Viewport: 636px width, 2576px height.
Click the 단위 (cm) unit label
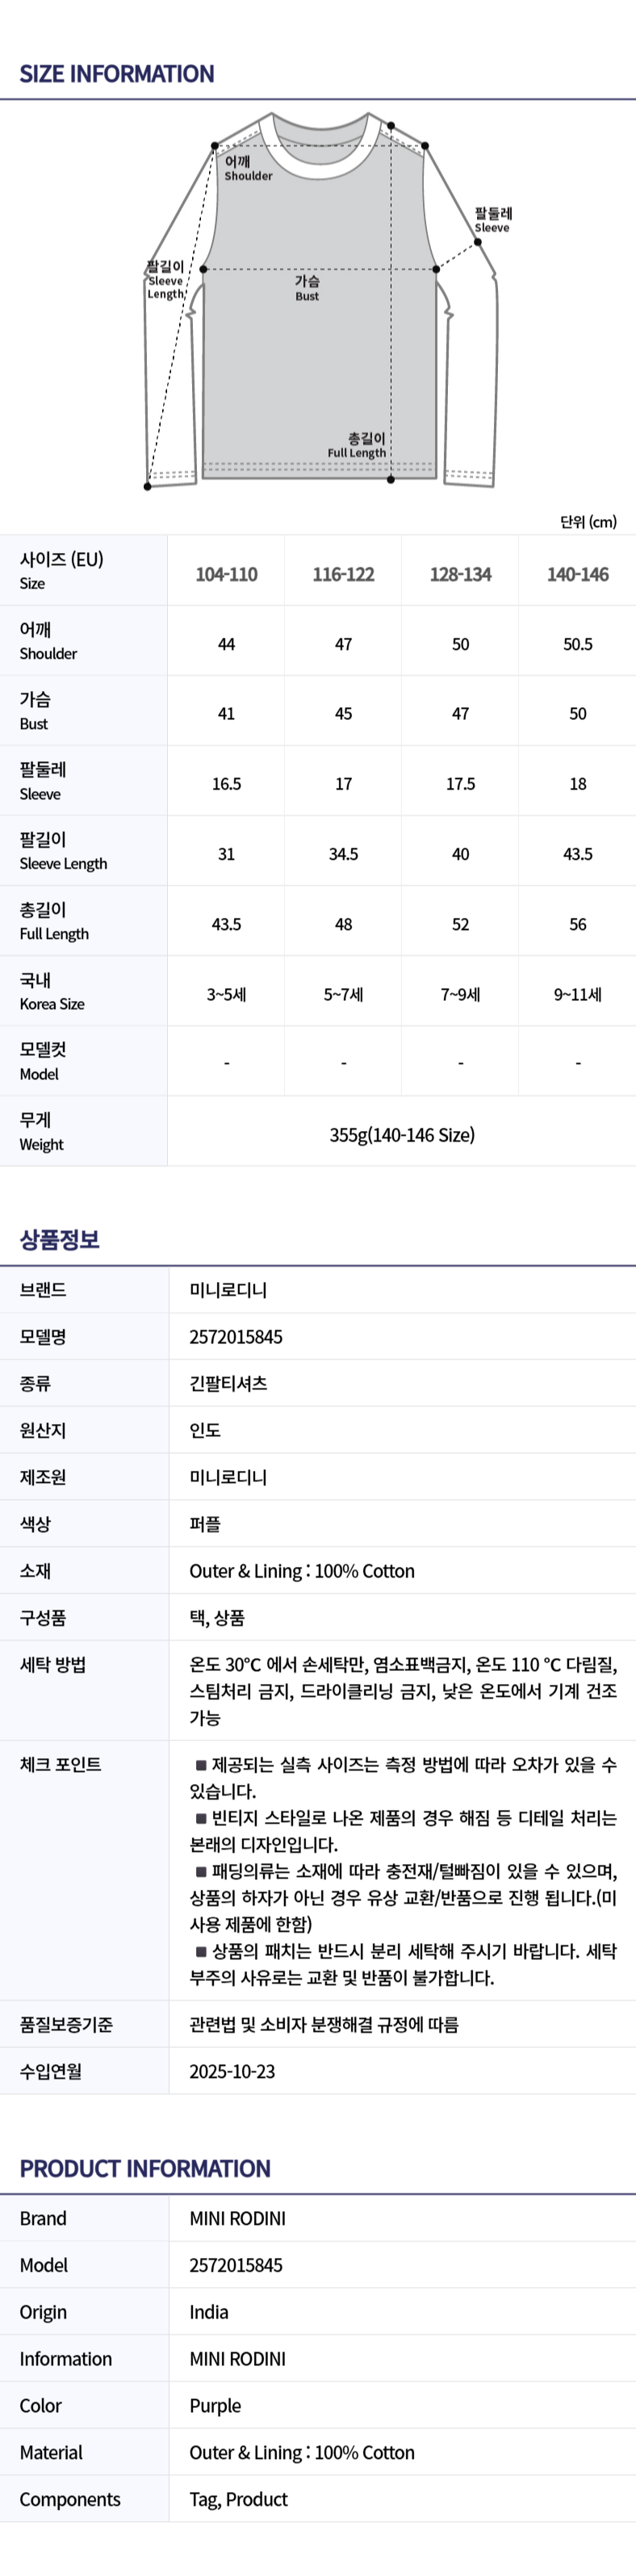click(588, 522)
